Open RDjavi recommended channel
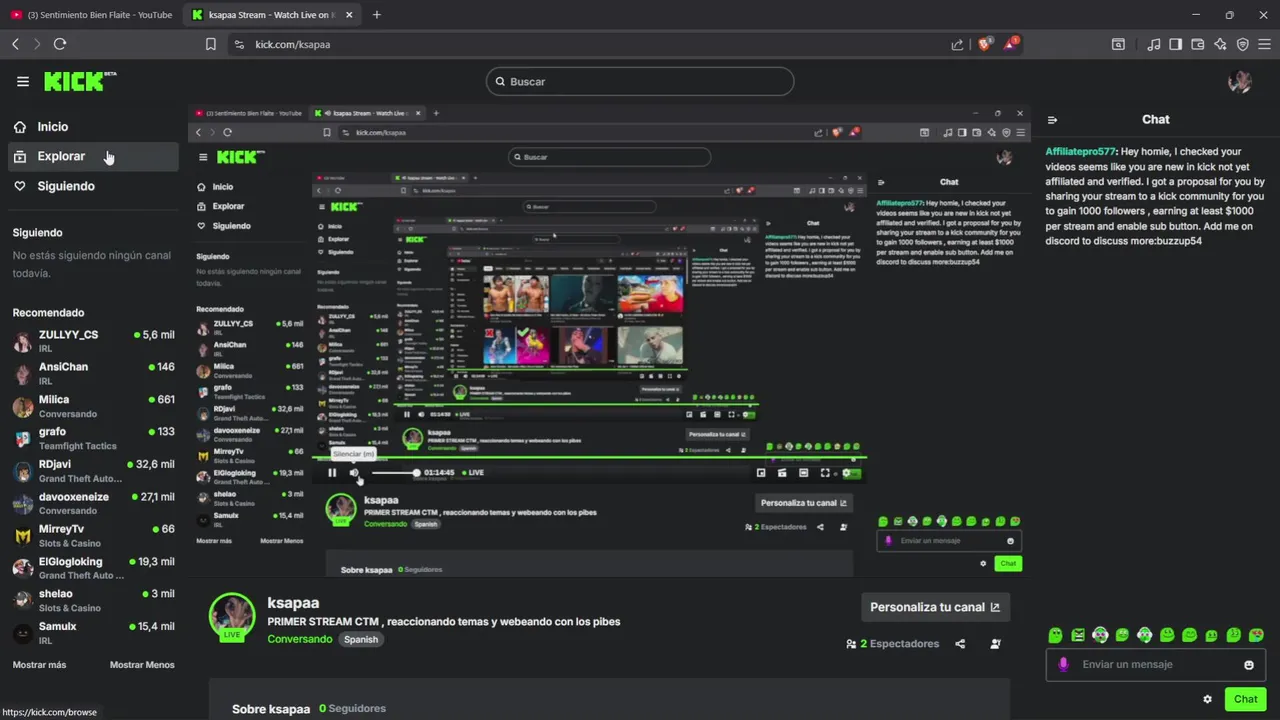The height and width of the screenshot is (720, 1280). click(93, 471)
